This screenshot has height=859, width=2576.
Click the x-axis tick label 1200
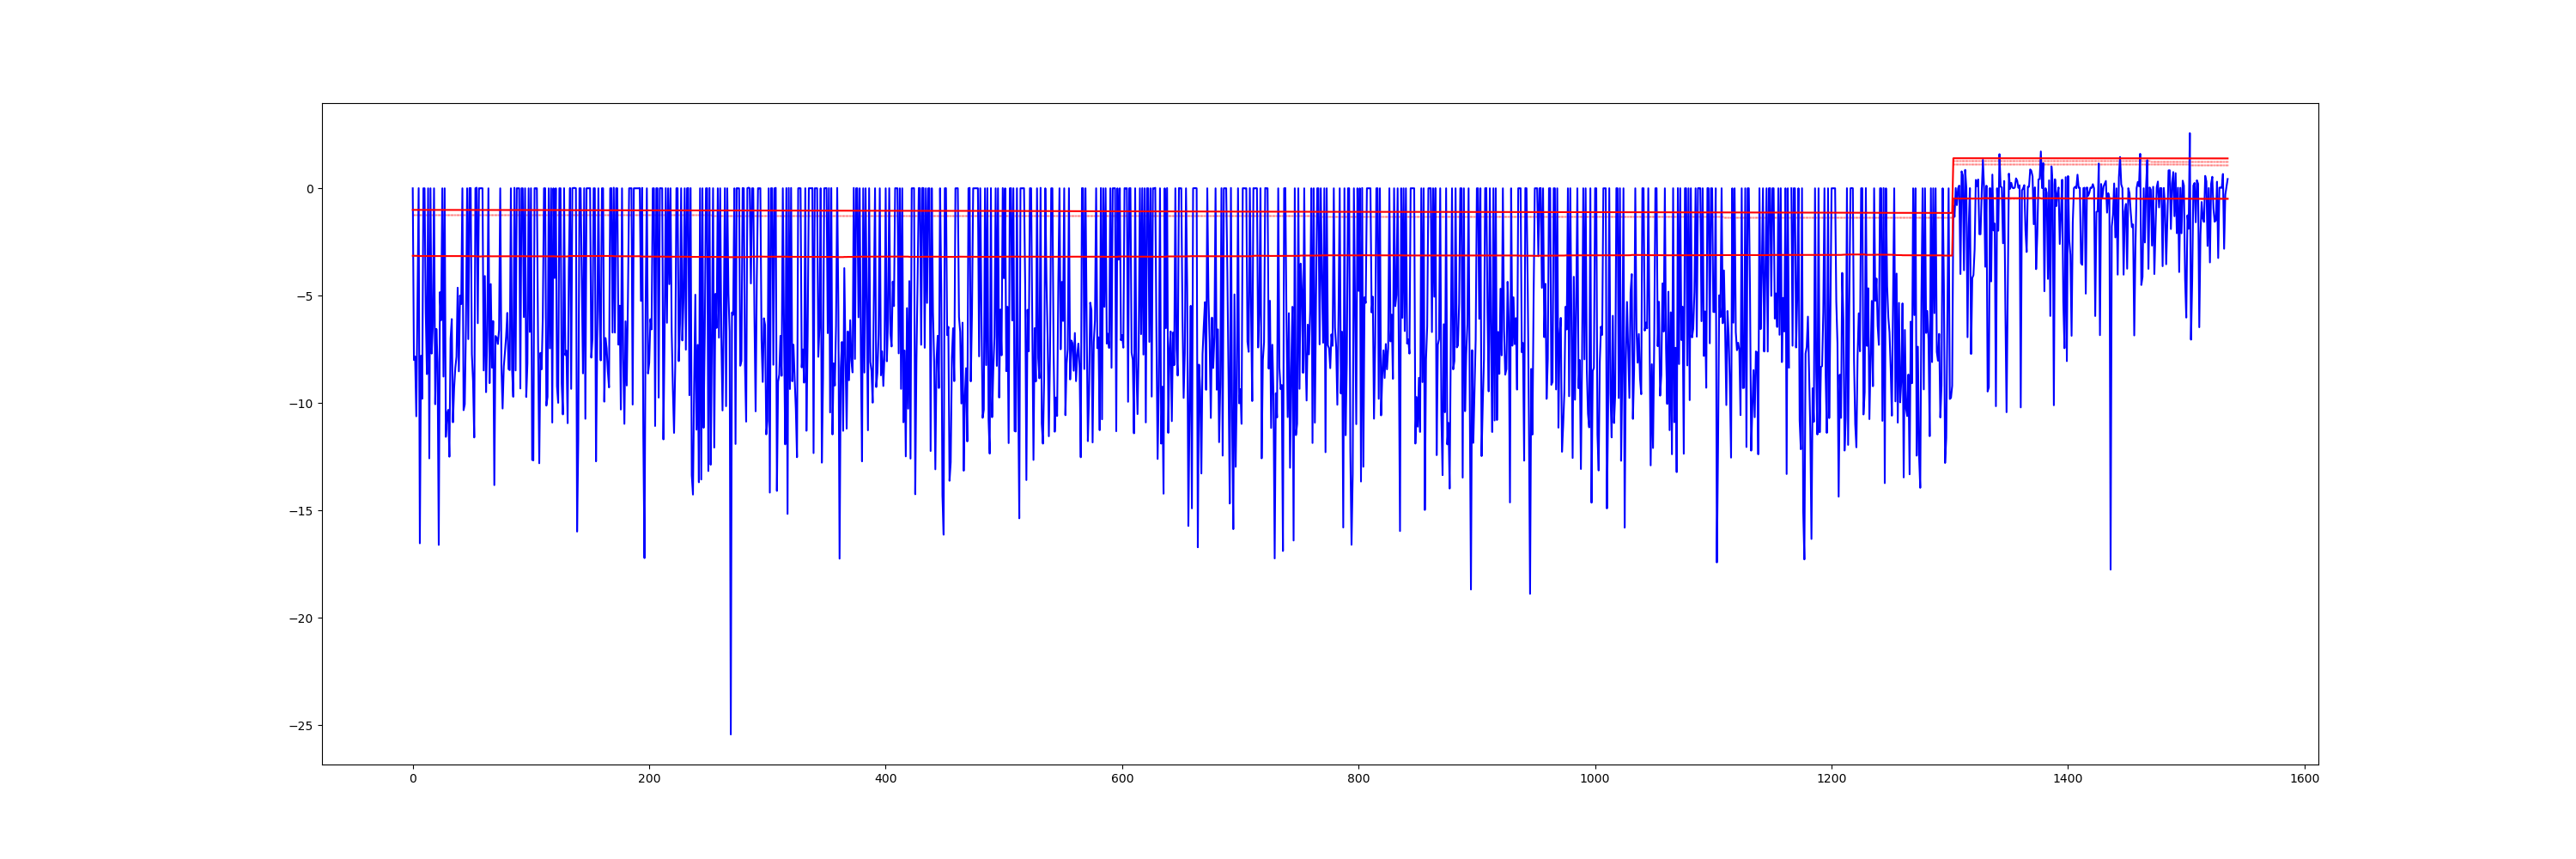tap(1832, 779)
